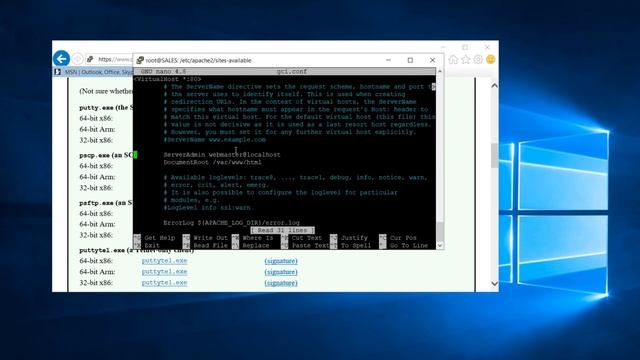Click the terminal scrollbar up arrow
The height and width of the screenshot is (360, 640).
tap(440, 71)
